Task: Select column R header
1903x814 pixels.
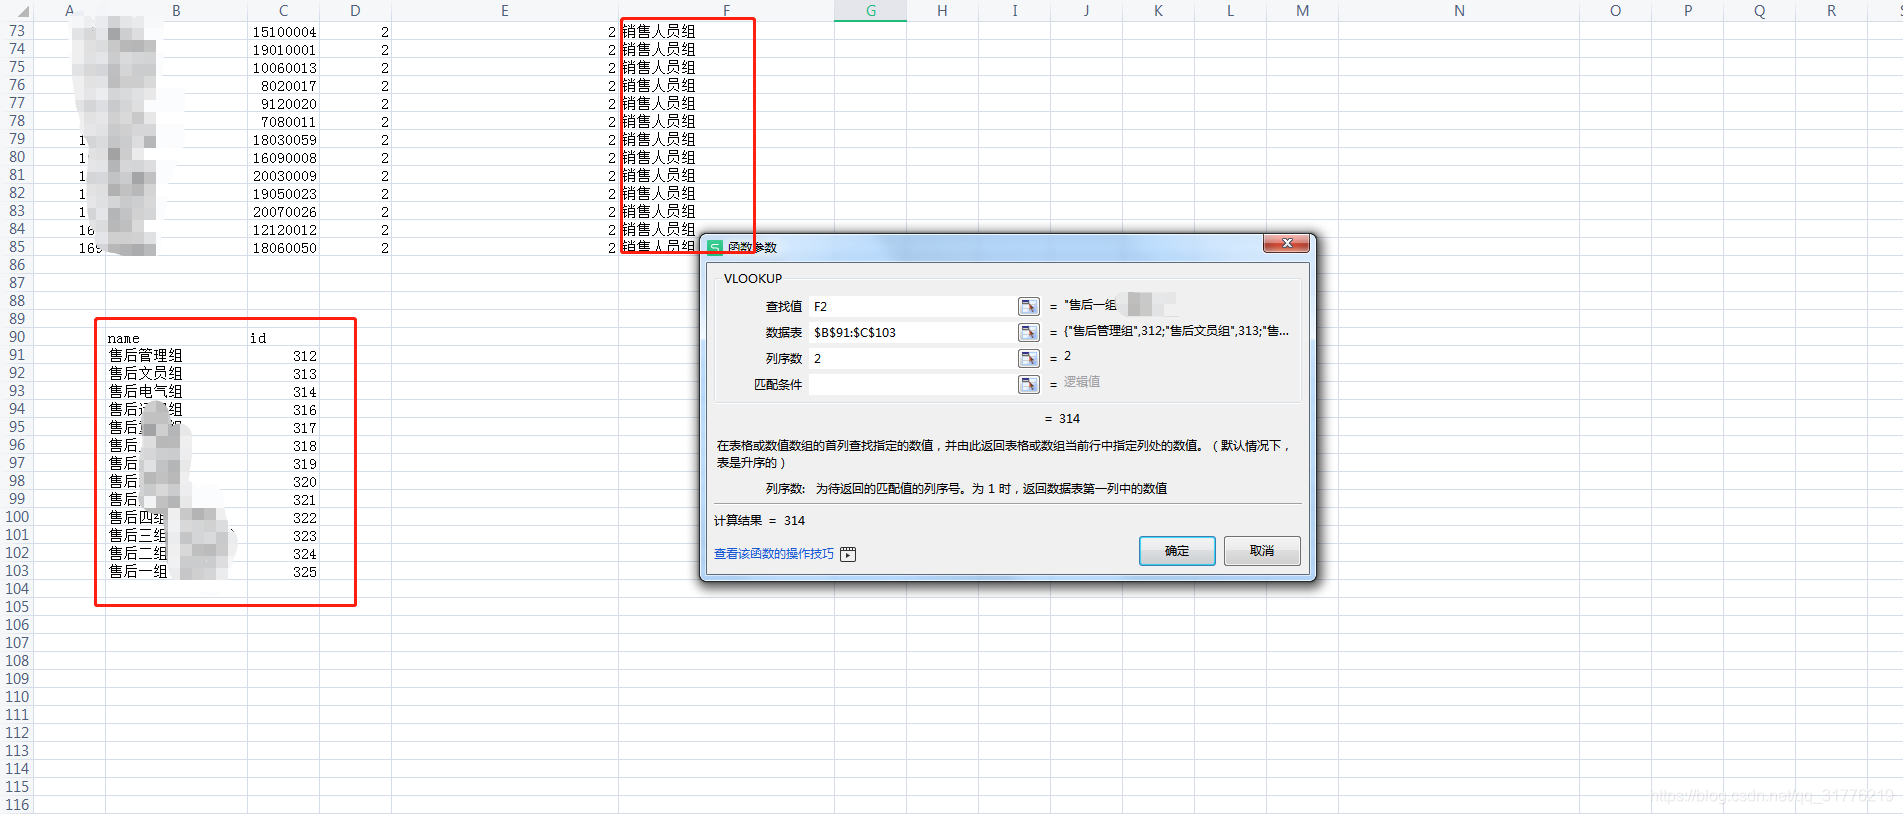Action: pos(1831,11)
